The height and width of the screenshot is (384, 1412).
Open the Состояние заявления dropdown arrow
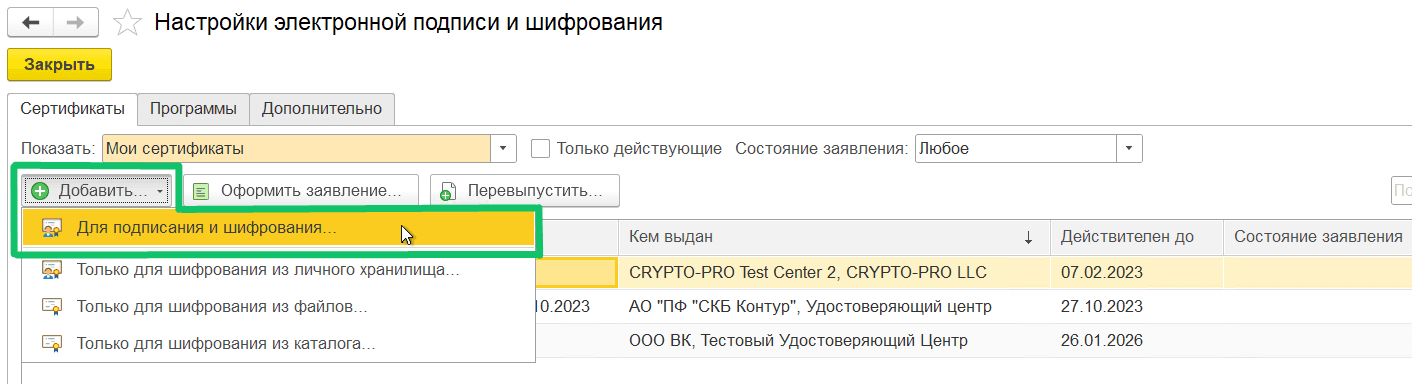1130,148
